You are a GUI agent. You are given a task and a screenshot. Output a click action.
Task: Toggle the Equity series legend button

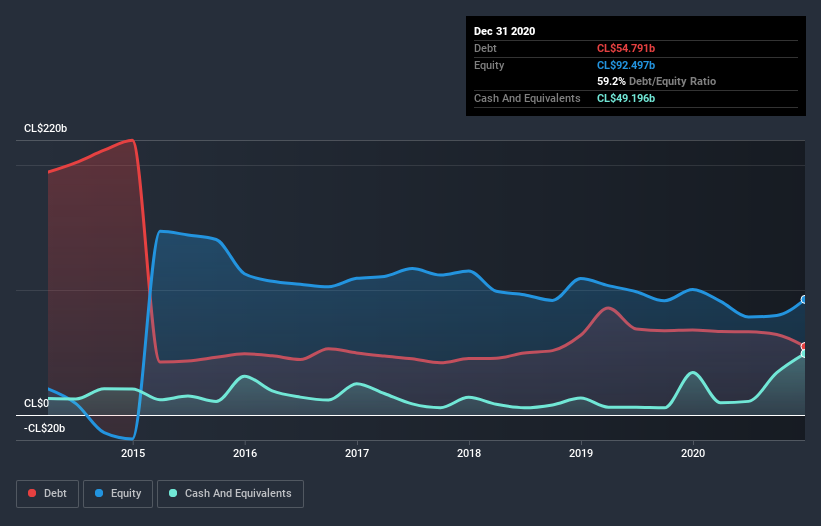pyautogui.click(x=118, y=494)
